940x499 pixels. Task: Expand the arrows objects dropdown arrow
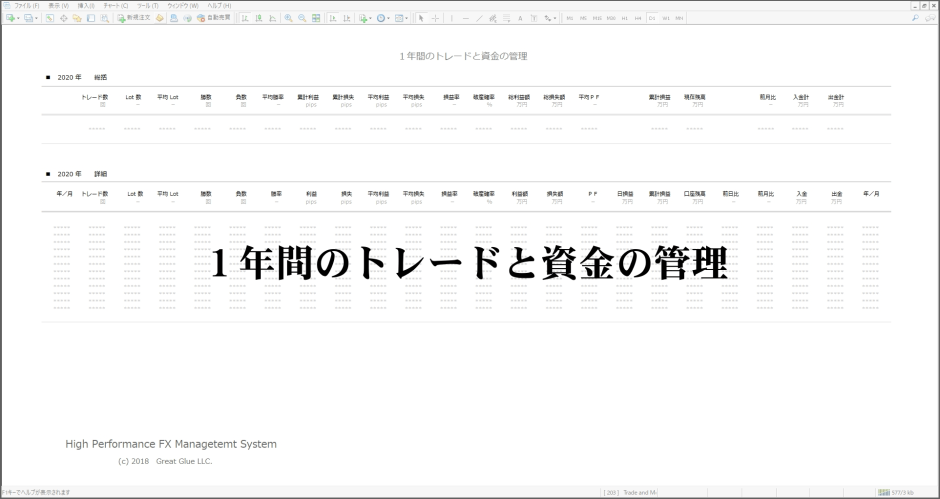[x=555, y=18]
